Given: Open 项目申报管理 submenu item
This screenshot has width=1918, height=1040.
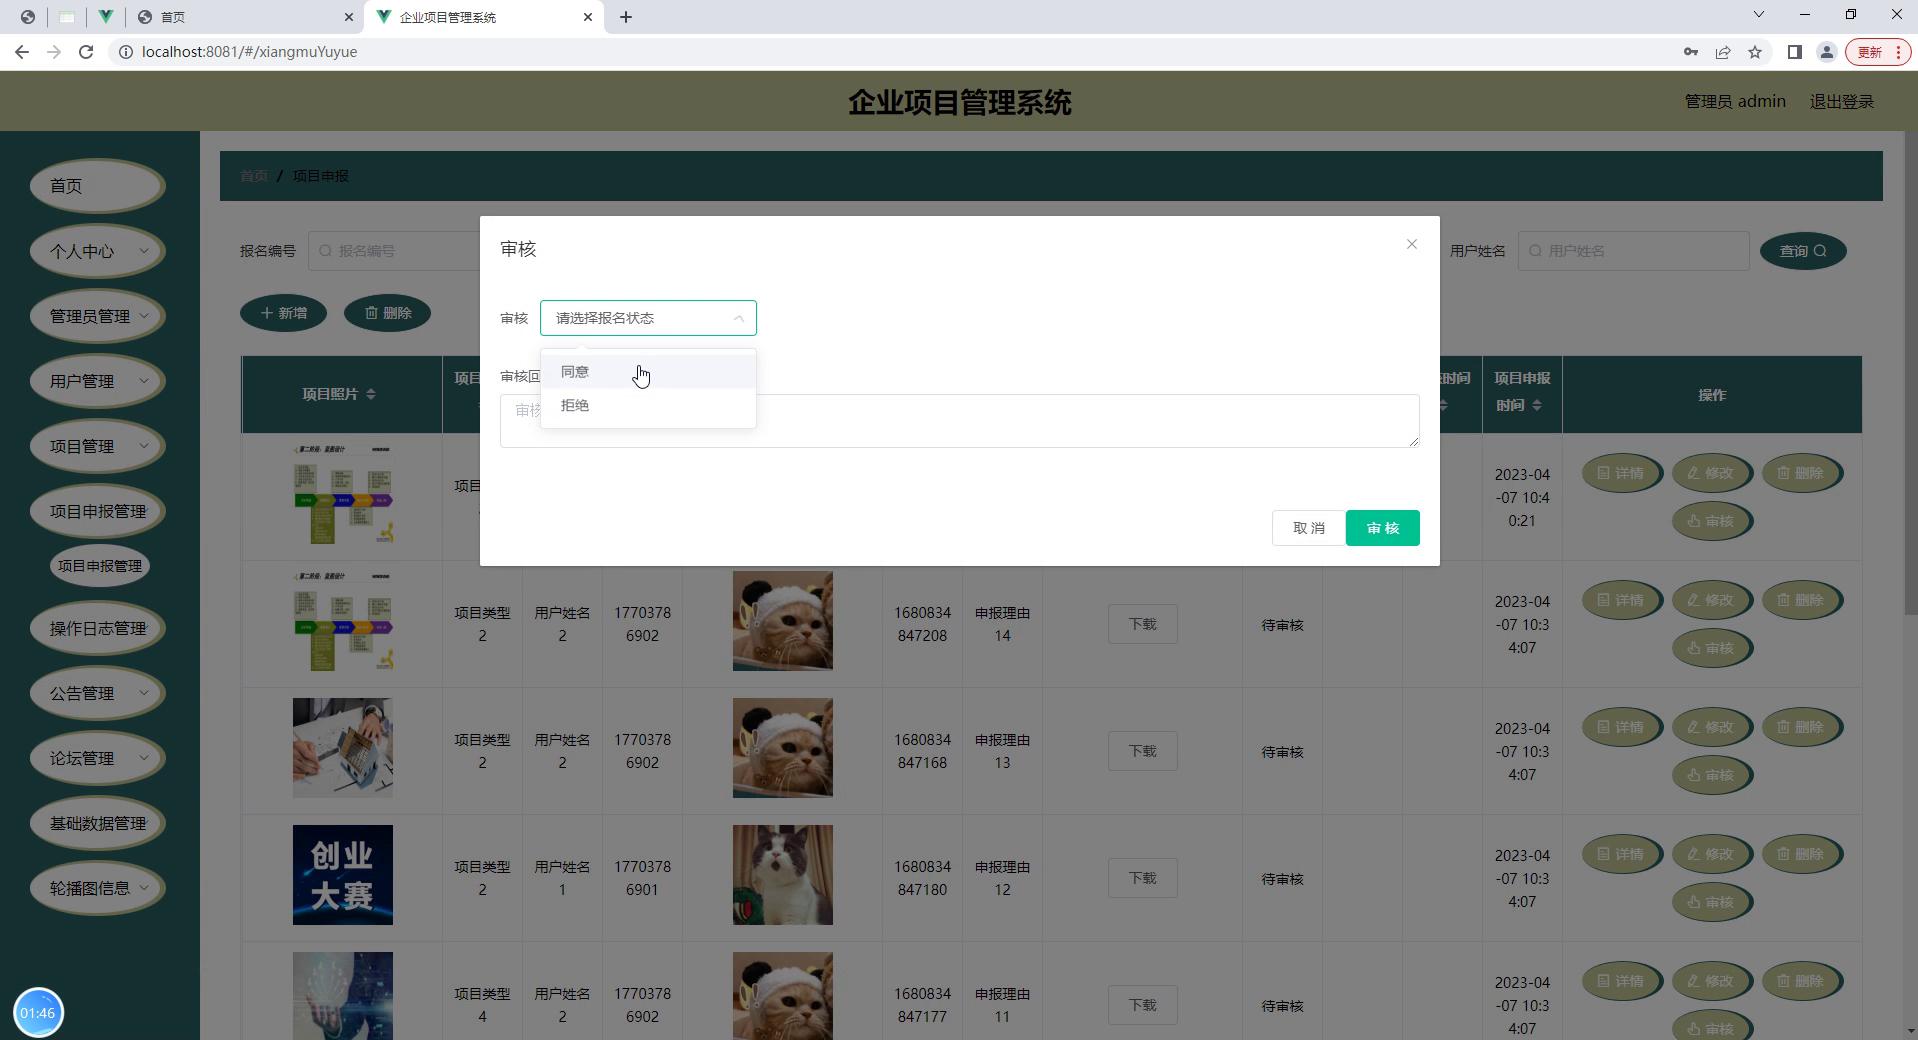Looking at the screenshot, I should click(x=99, y=566).
